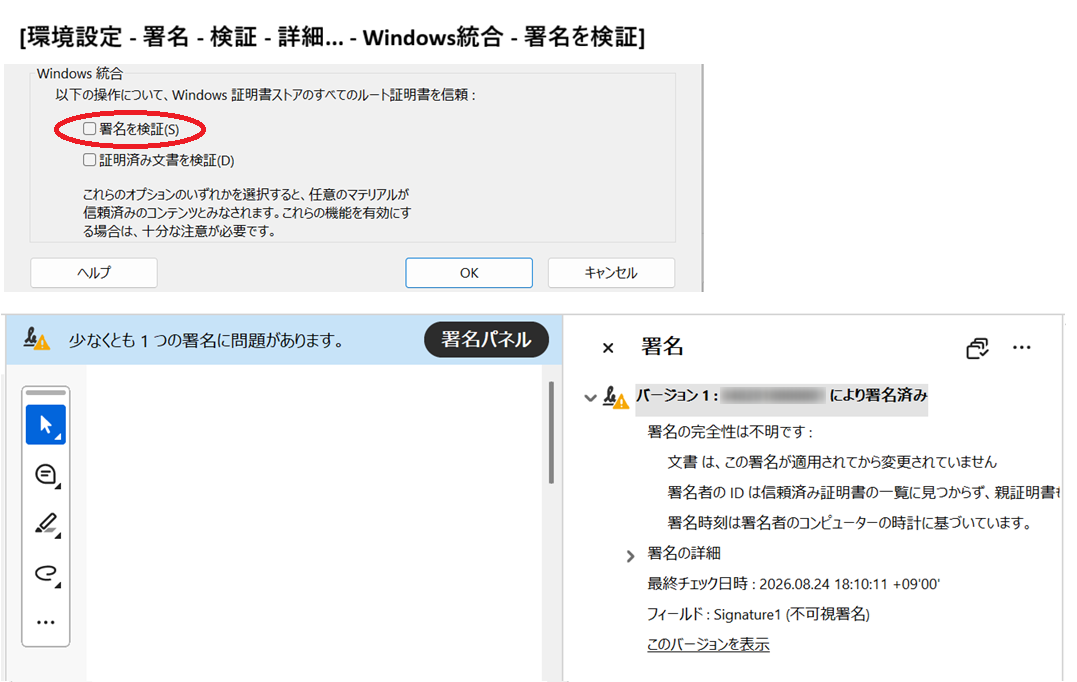
Task: Select the 最終チェック日時 line
Action: pyautogui.click(x=793, y=584)
